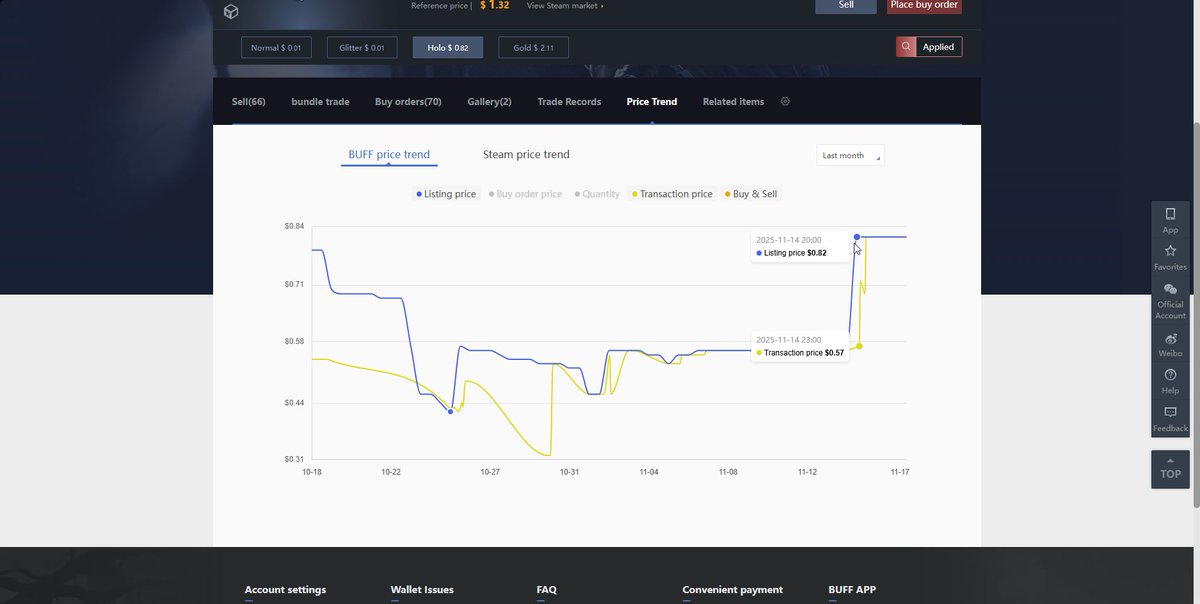Click the Sell button
The height and width of the screenshot is (604, 1200).
pos(846,6)
